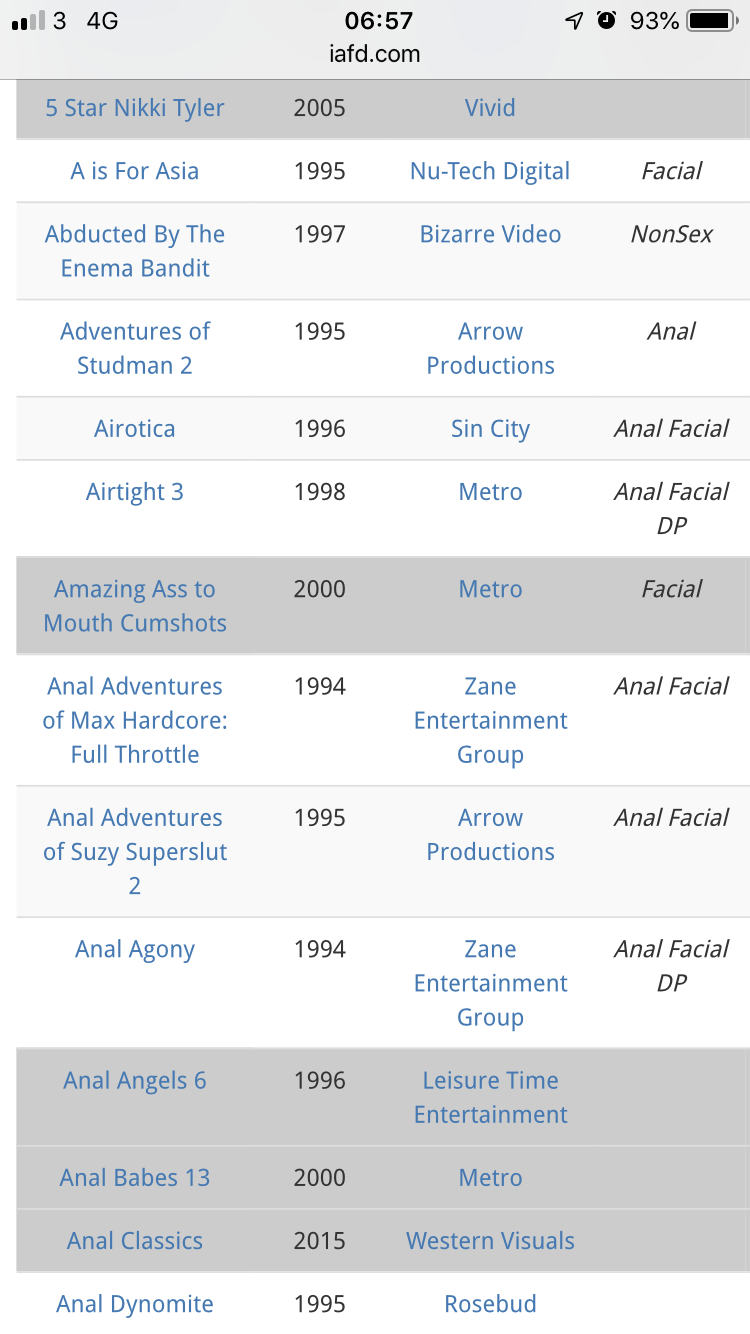The image size is (750, 1334).
Task: Tap the alarm clock status icon
Action: pos(606,21)
